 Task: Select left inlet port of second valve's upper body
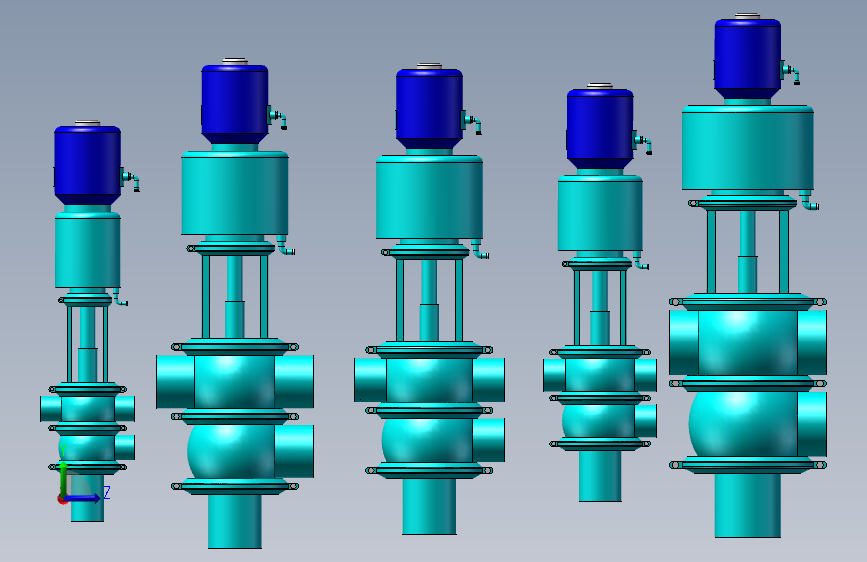pos(175,382)
